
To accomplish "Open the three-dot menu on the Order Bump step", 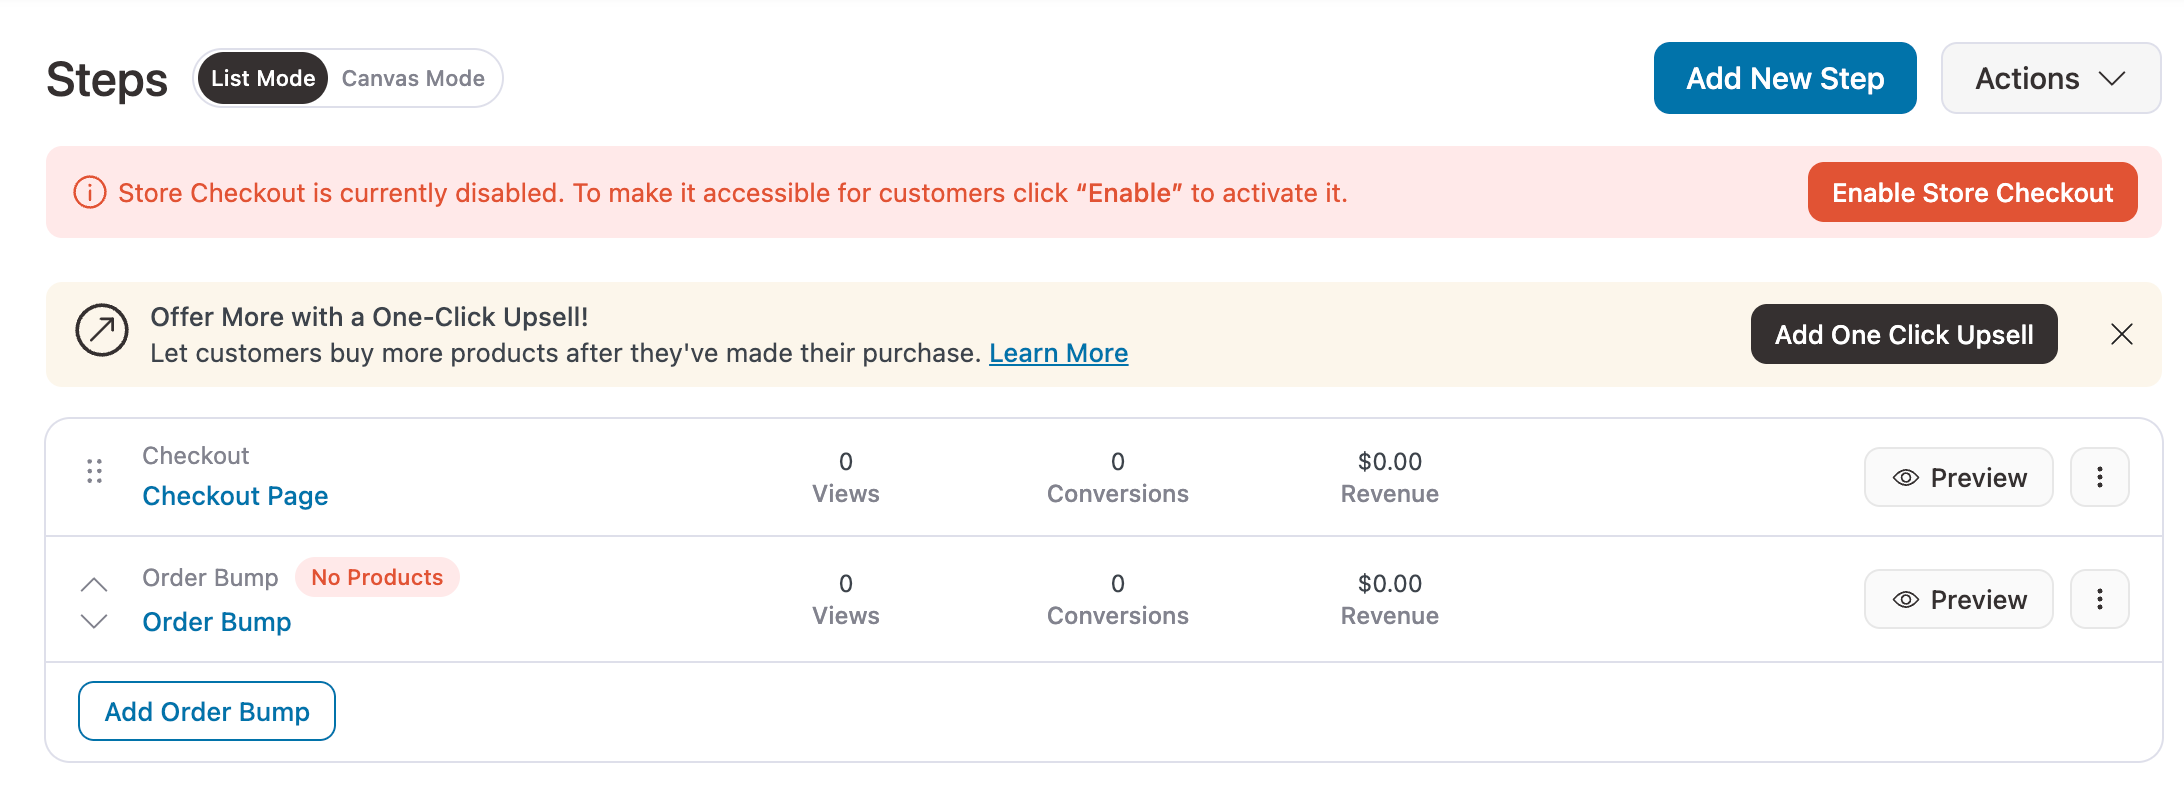I will pyautogui.click(x=2099, y=599).
